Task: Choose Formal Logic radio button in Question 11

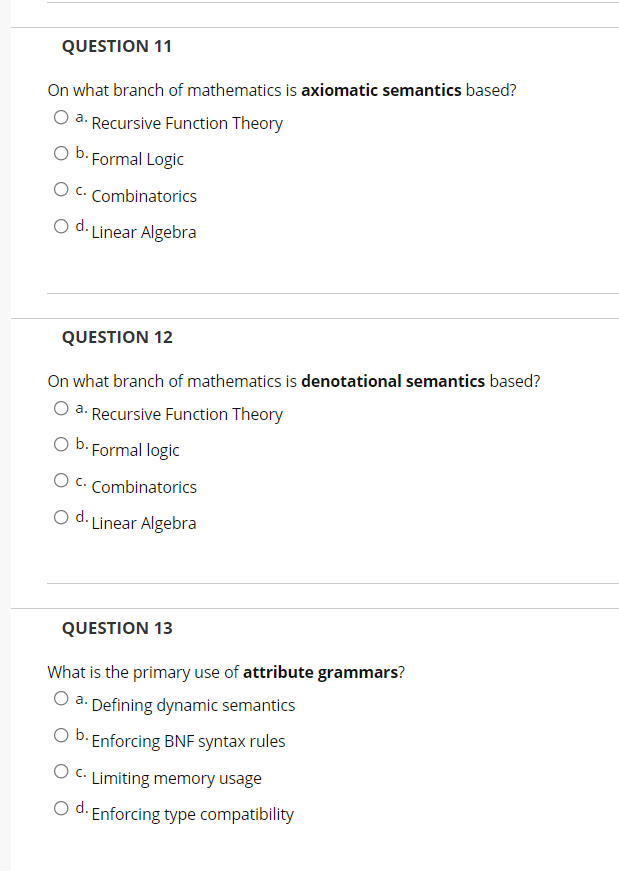Action: pos(61,153)
